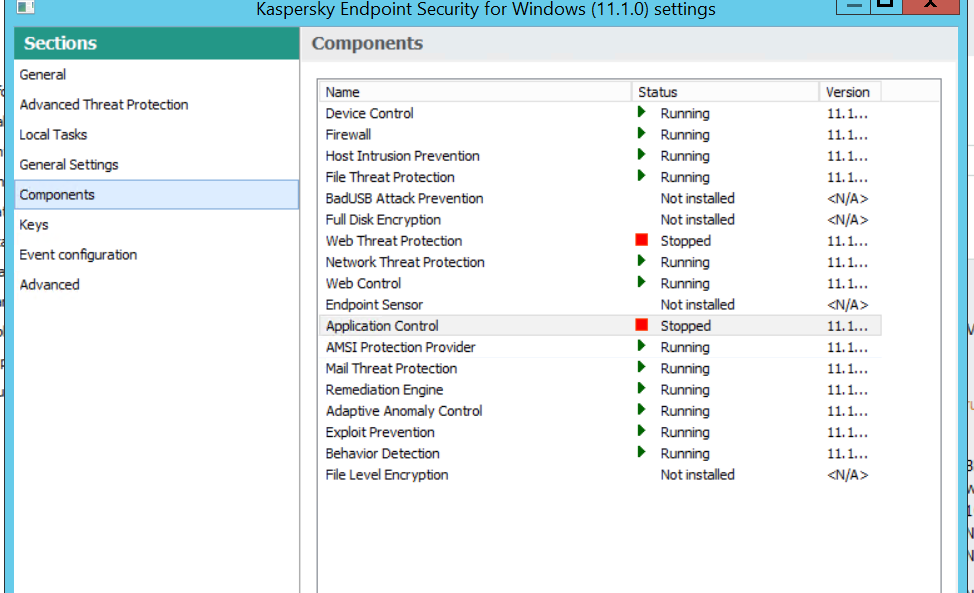The height and width of the screenshot is (593, 974).
Task: Click Behavior Detection green status icon
Action: [642, 453]
